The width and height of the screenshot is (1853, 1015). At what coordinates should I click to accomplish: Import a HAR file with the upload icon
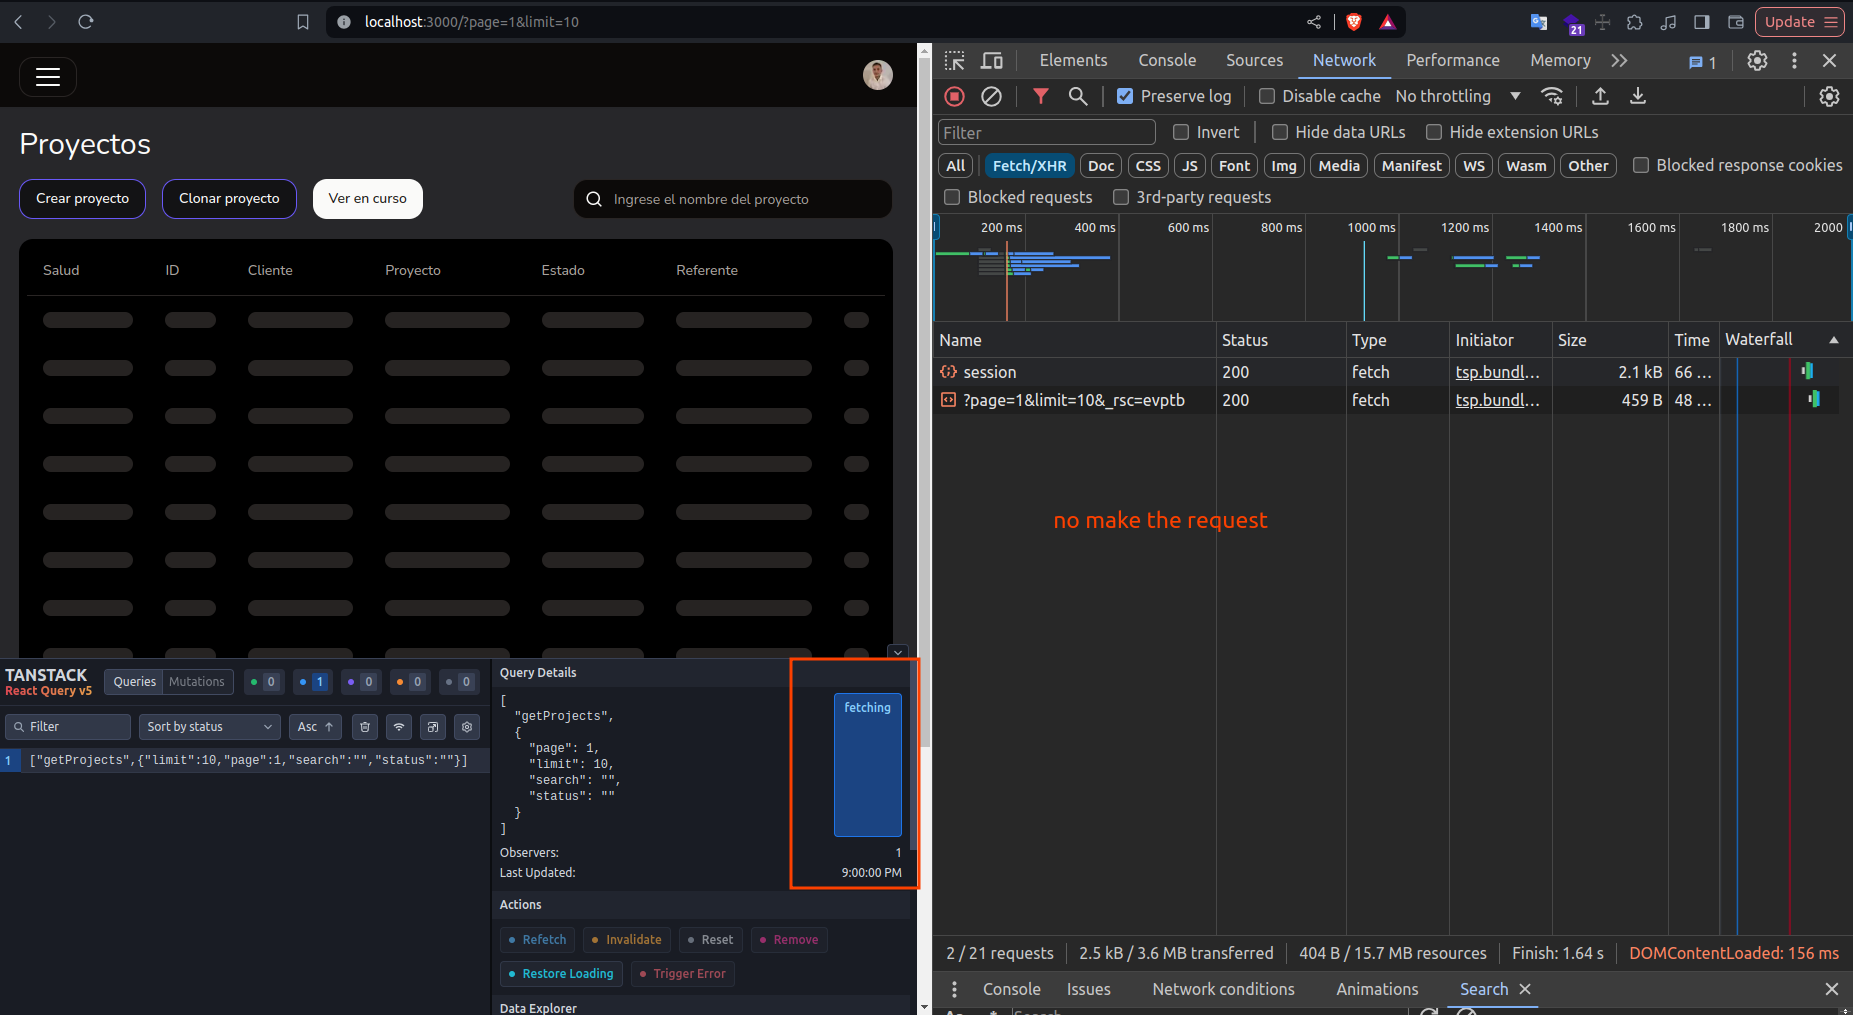click(x=1600, y=96)
